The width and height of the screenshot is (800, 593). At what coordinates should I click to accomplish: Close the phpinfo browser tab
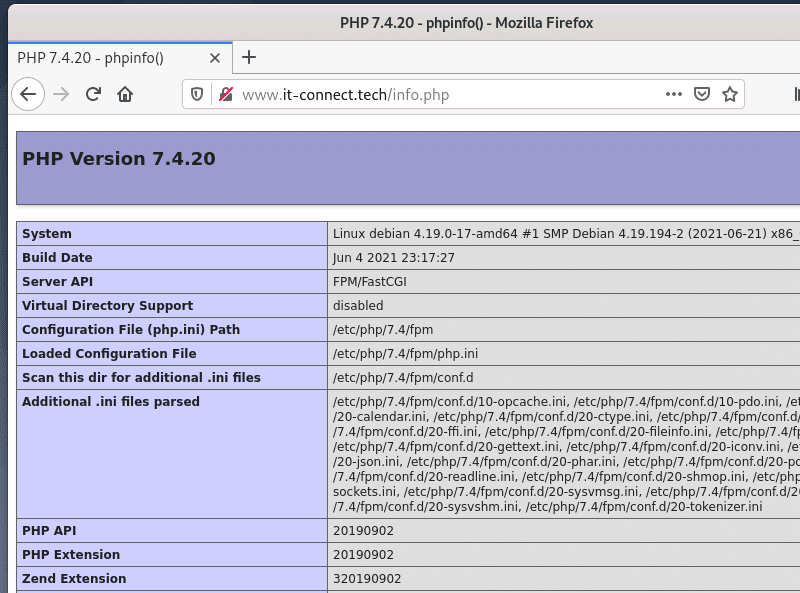pos(215,58)
